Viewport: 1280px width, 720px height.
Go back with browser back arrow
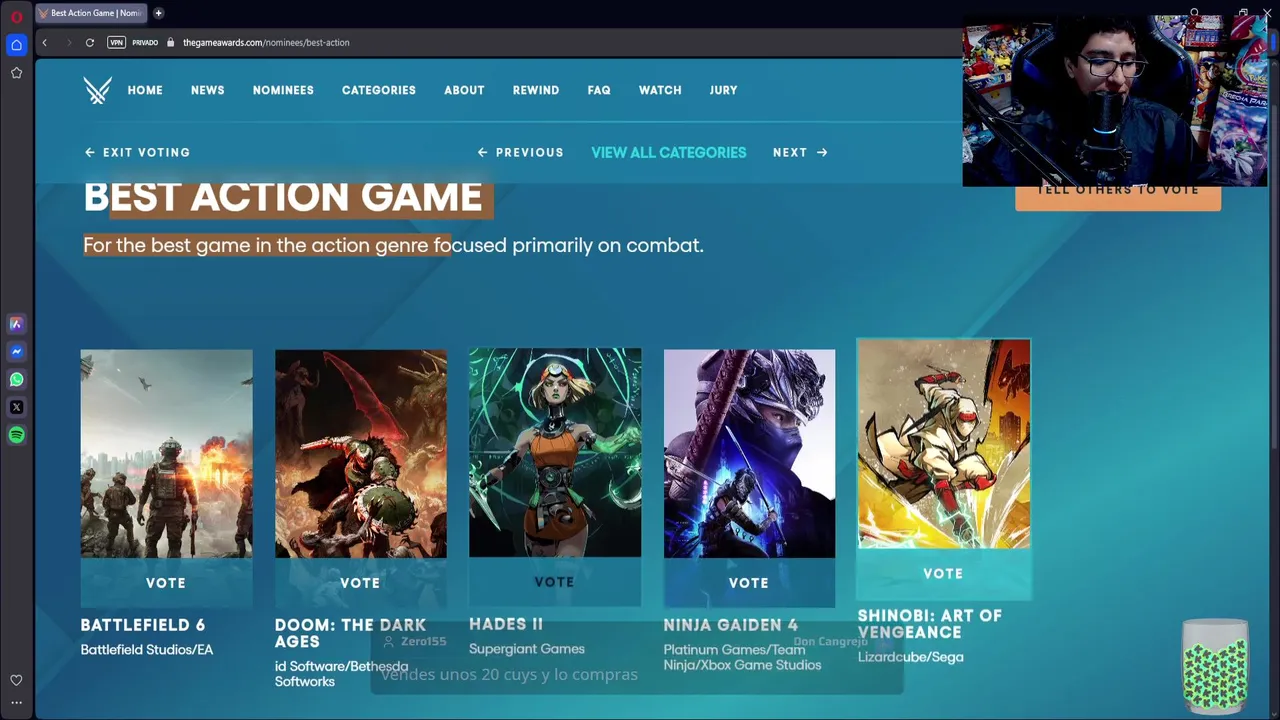(44, 43)
